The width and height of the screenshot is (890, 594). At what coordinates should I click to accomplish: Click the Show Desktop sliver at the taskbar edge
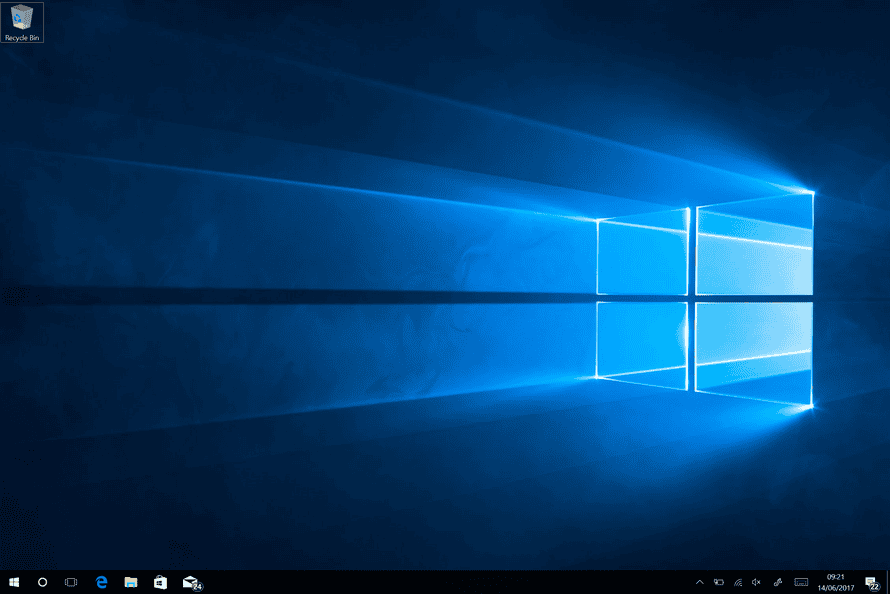[888, 581]
